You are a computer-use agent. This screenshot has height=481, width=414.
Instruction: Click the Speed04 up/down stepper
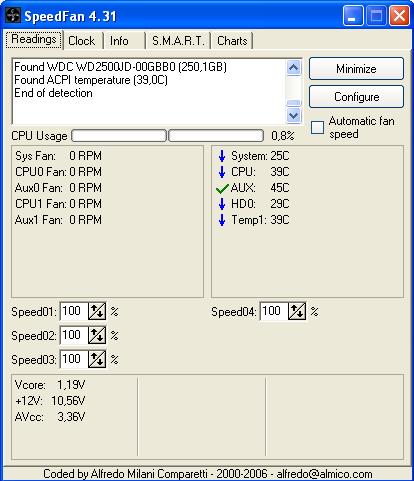pyautogui.click(x=297, y=311)
